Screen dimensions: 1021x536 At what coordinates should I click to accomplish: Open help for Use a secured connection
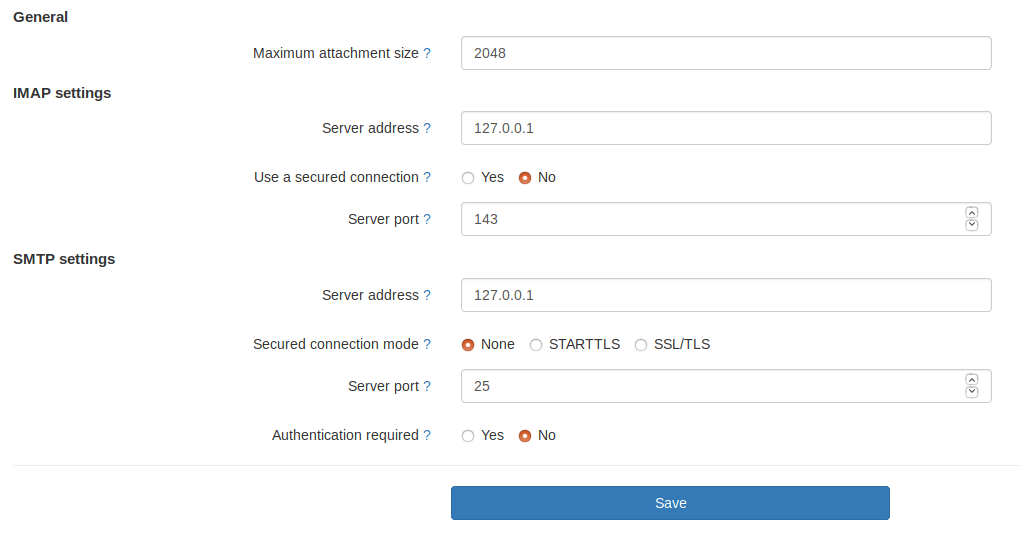click(427, 177)
